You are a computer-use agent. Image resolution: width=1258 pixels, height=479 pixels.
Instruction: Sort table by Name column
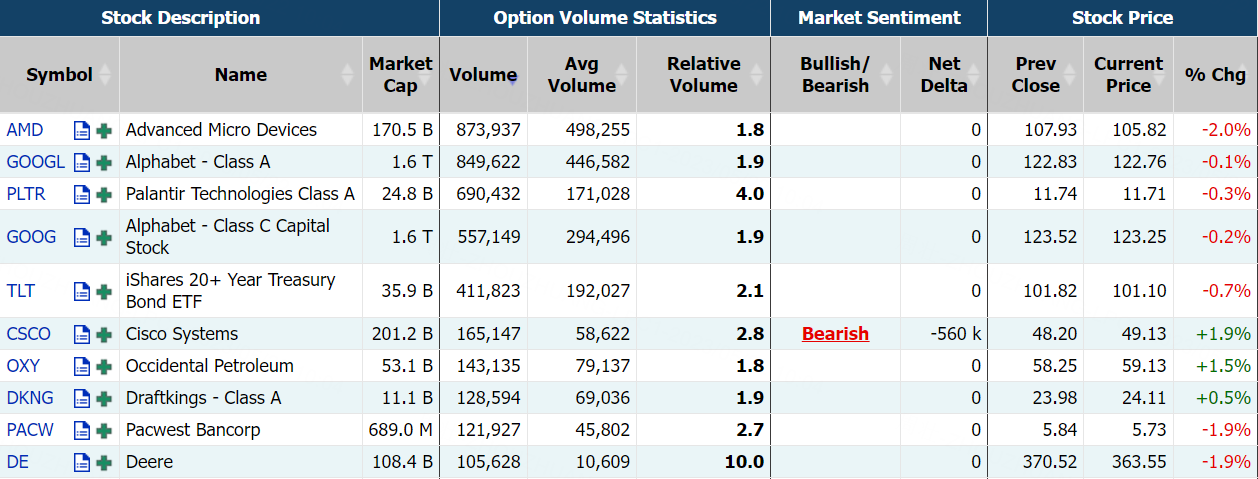pos(241,75)
